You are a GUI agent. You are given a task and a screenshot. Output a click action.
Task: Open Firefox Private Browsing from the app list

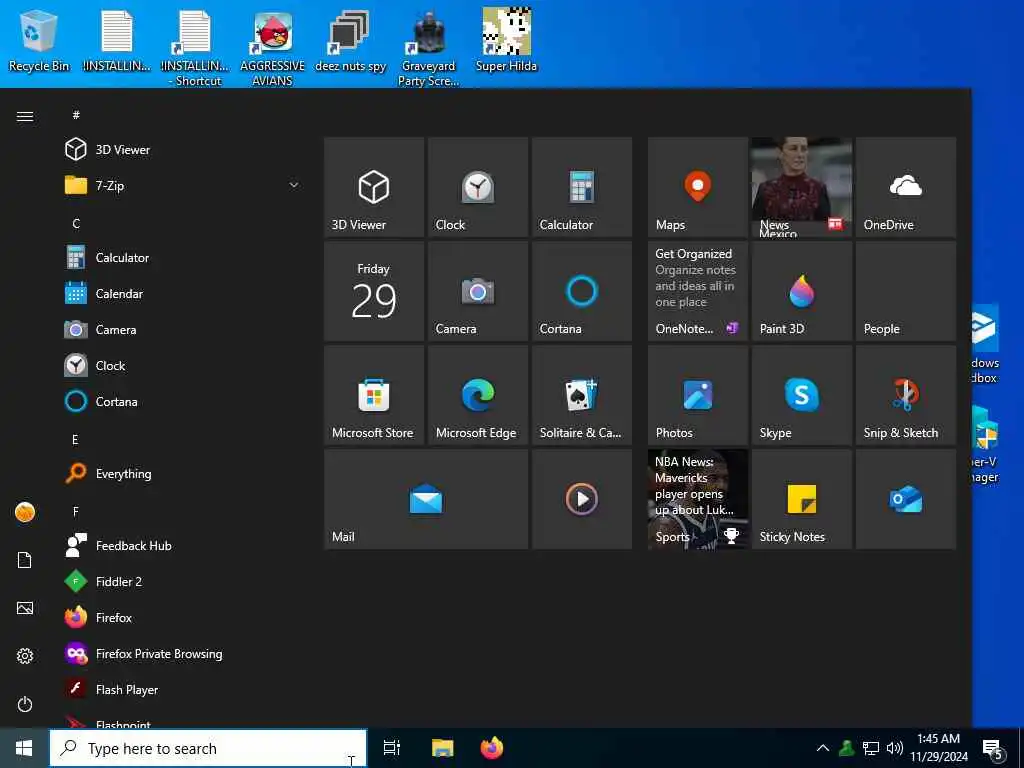pos(183,653)
